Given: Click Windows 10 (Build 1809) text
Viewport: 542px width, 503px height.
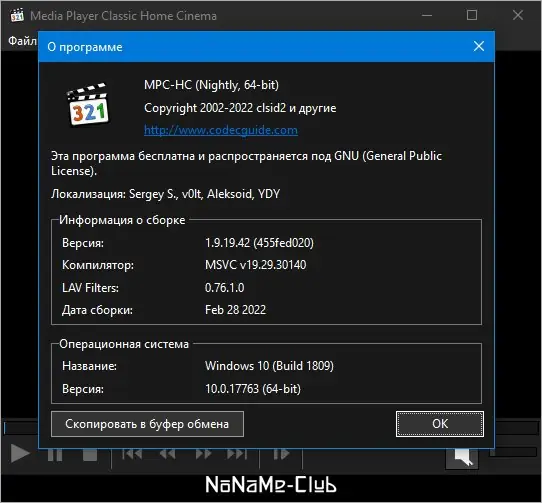Looking at the screenshot, I should [269, 366].
